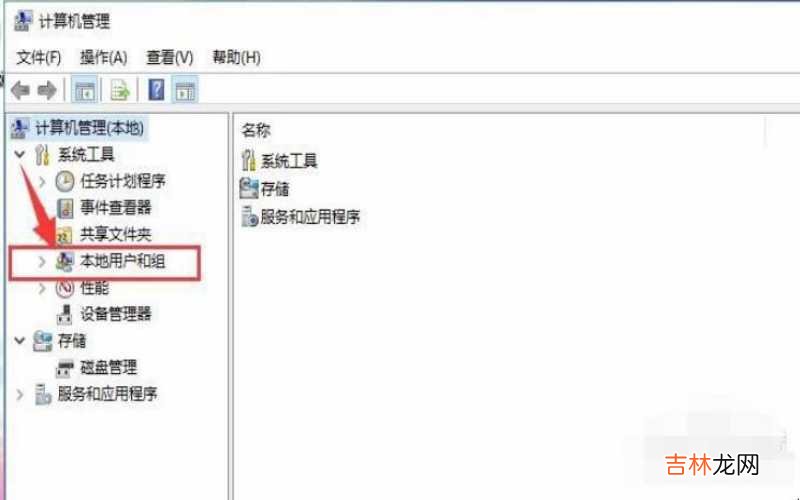Select the 任务计划程序 clock icon
The width and height of the screenshot is (800, 500).
(65, 181)
